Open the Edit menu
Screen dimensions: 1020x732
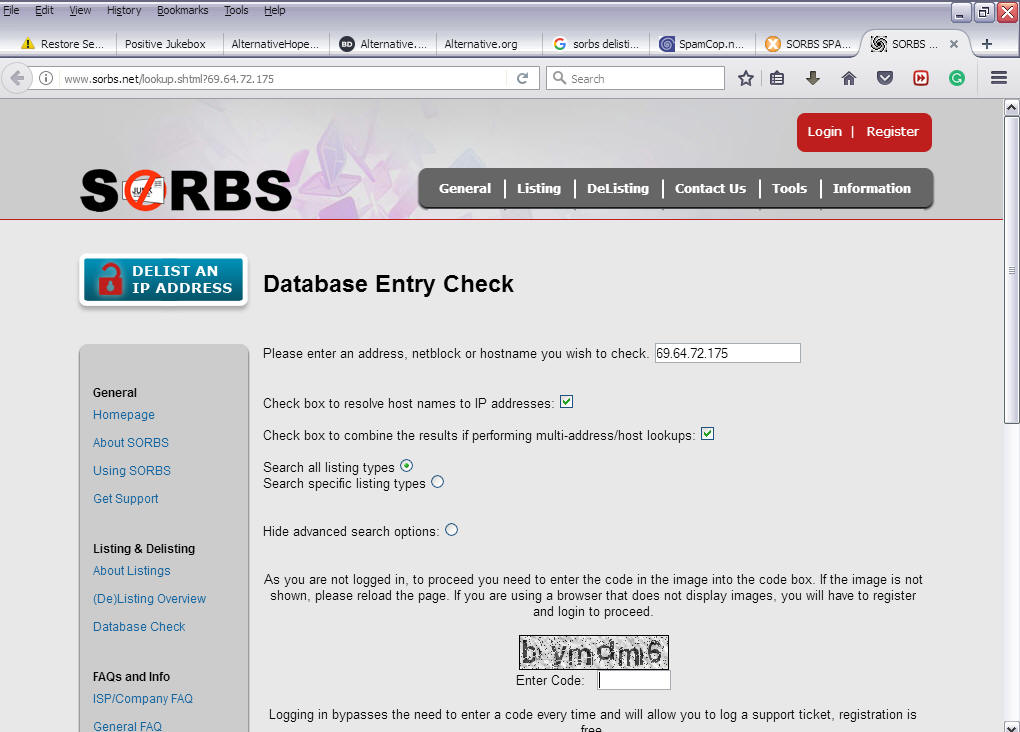pos(44,10)
